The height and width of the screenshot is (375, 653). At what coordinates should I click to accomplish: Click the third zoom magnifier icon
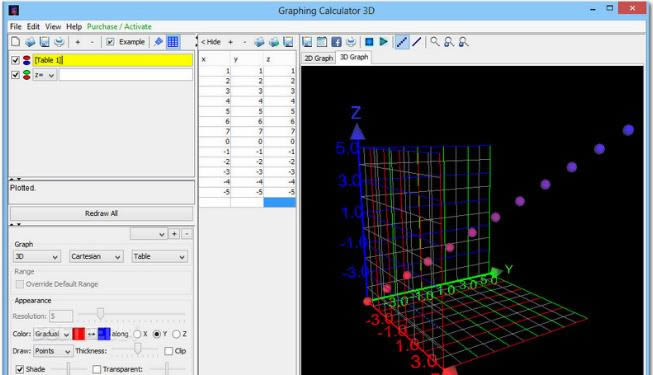point(463,42)
